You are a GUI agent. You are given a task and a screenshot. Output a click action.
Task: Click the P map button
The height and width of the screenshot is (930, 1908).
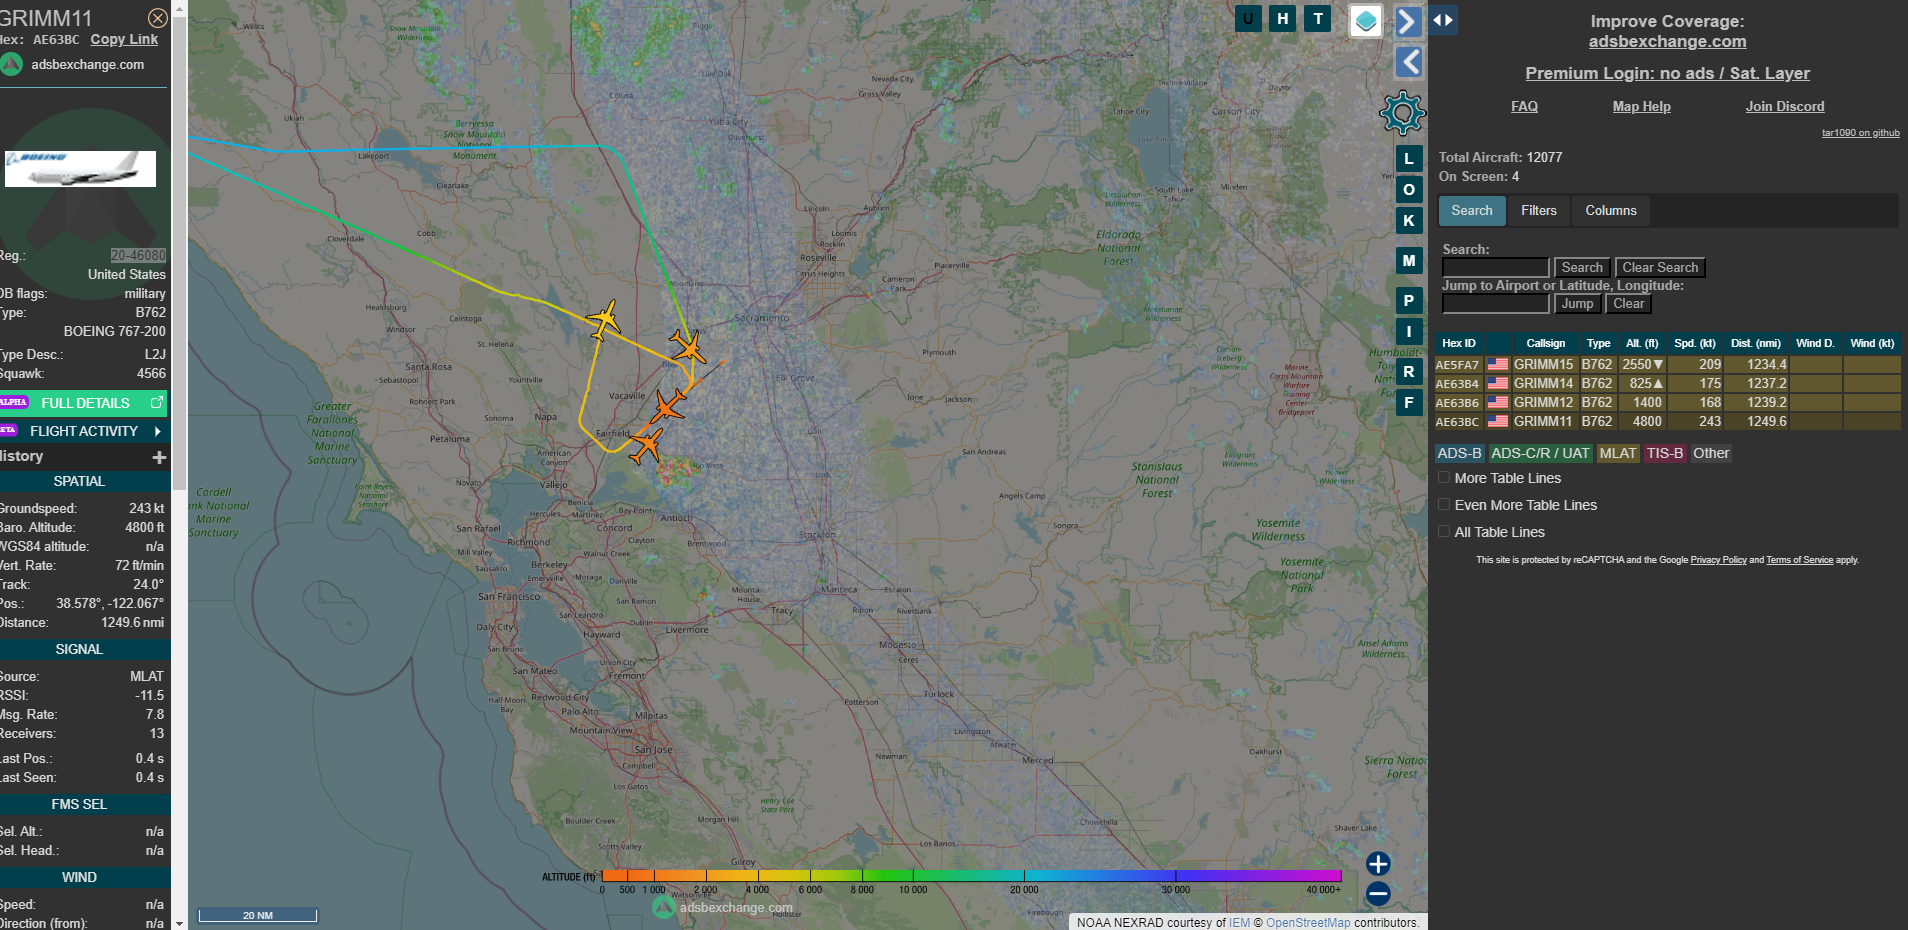click(1409, 300)
